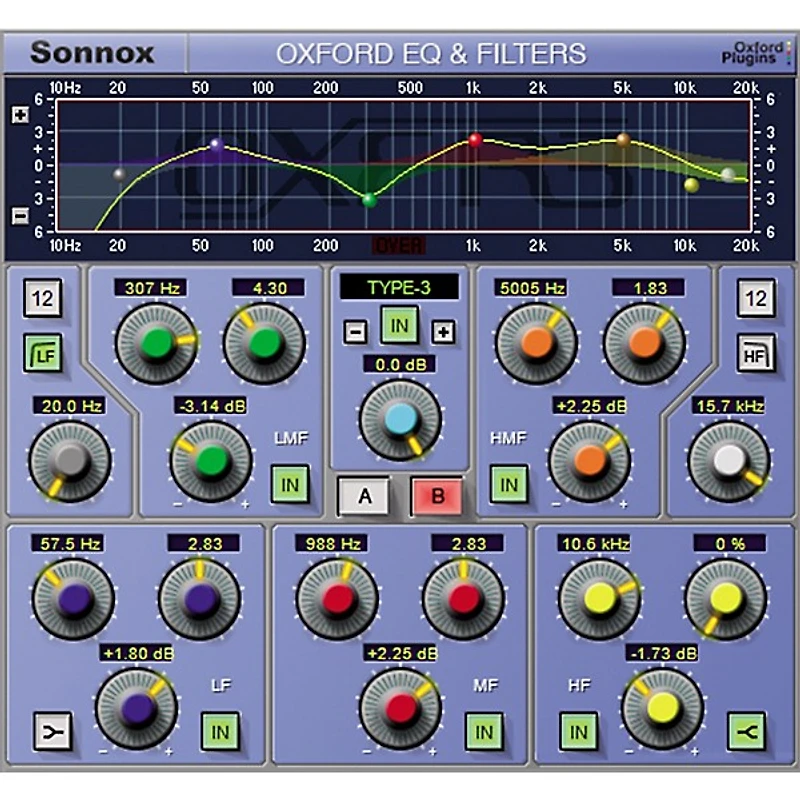800x800 pixels.
Task: Click the HF overshoot knob at 0 %
Action: pyautogui.click(x=726, y=599)
